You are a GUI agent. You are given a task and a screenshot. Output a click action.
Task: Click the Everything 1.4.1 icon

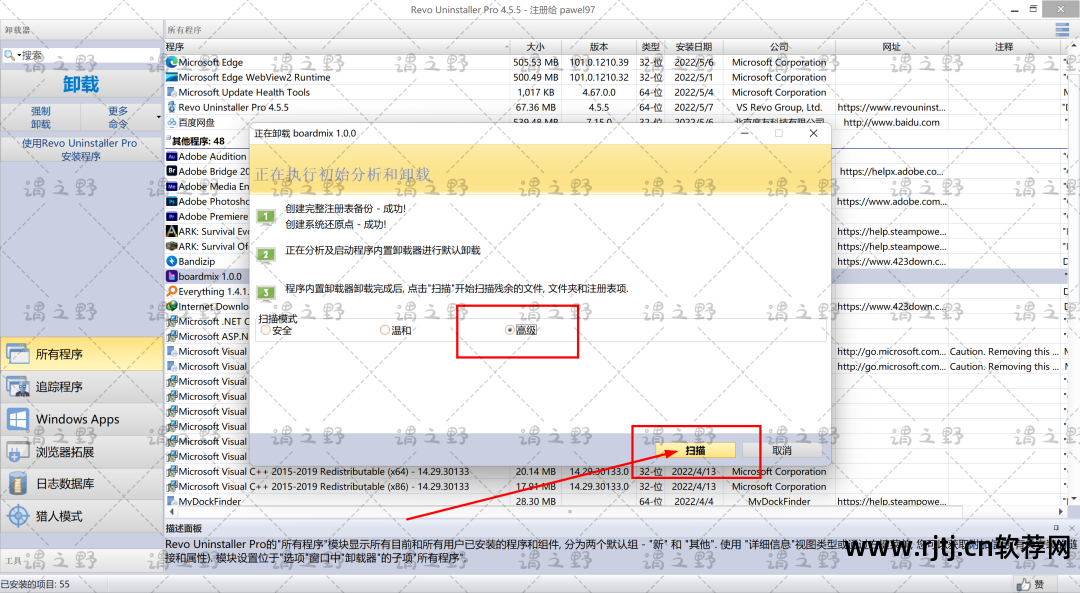click(172, 291)
